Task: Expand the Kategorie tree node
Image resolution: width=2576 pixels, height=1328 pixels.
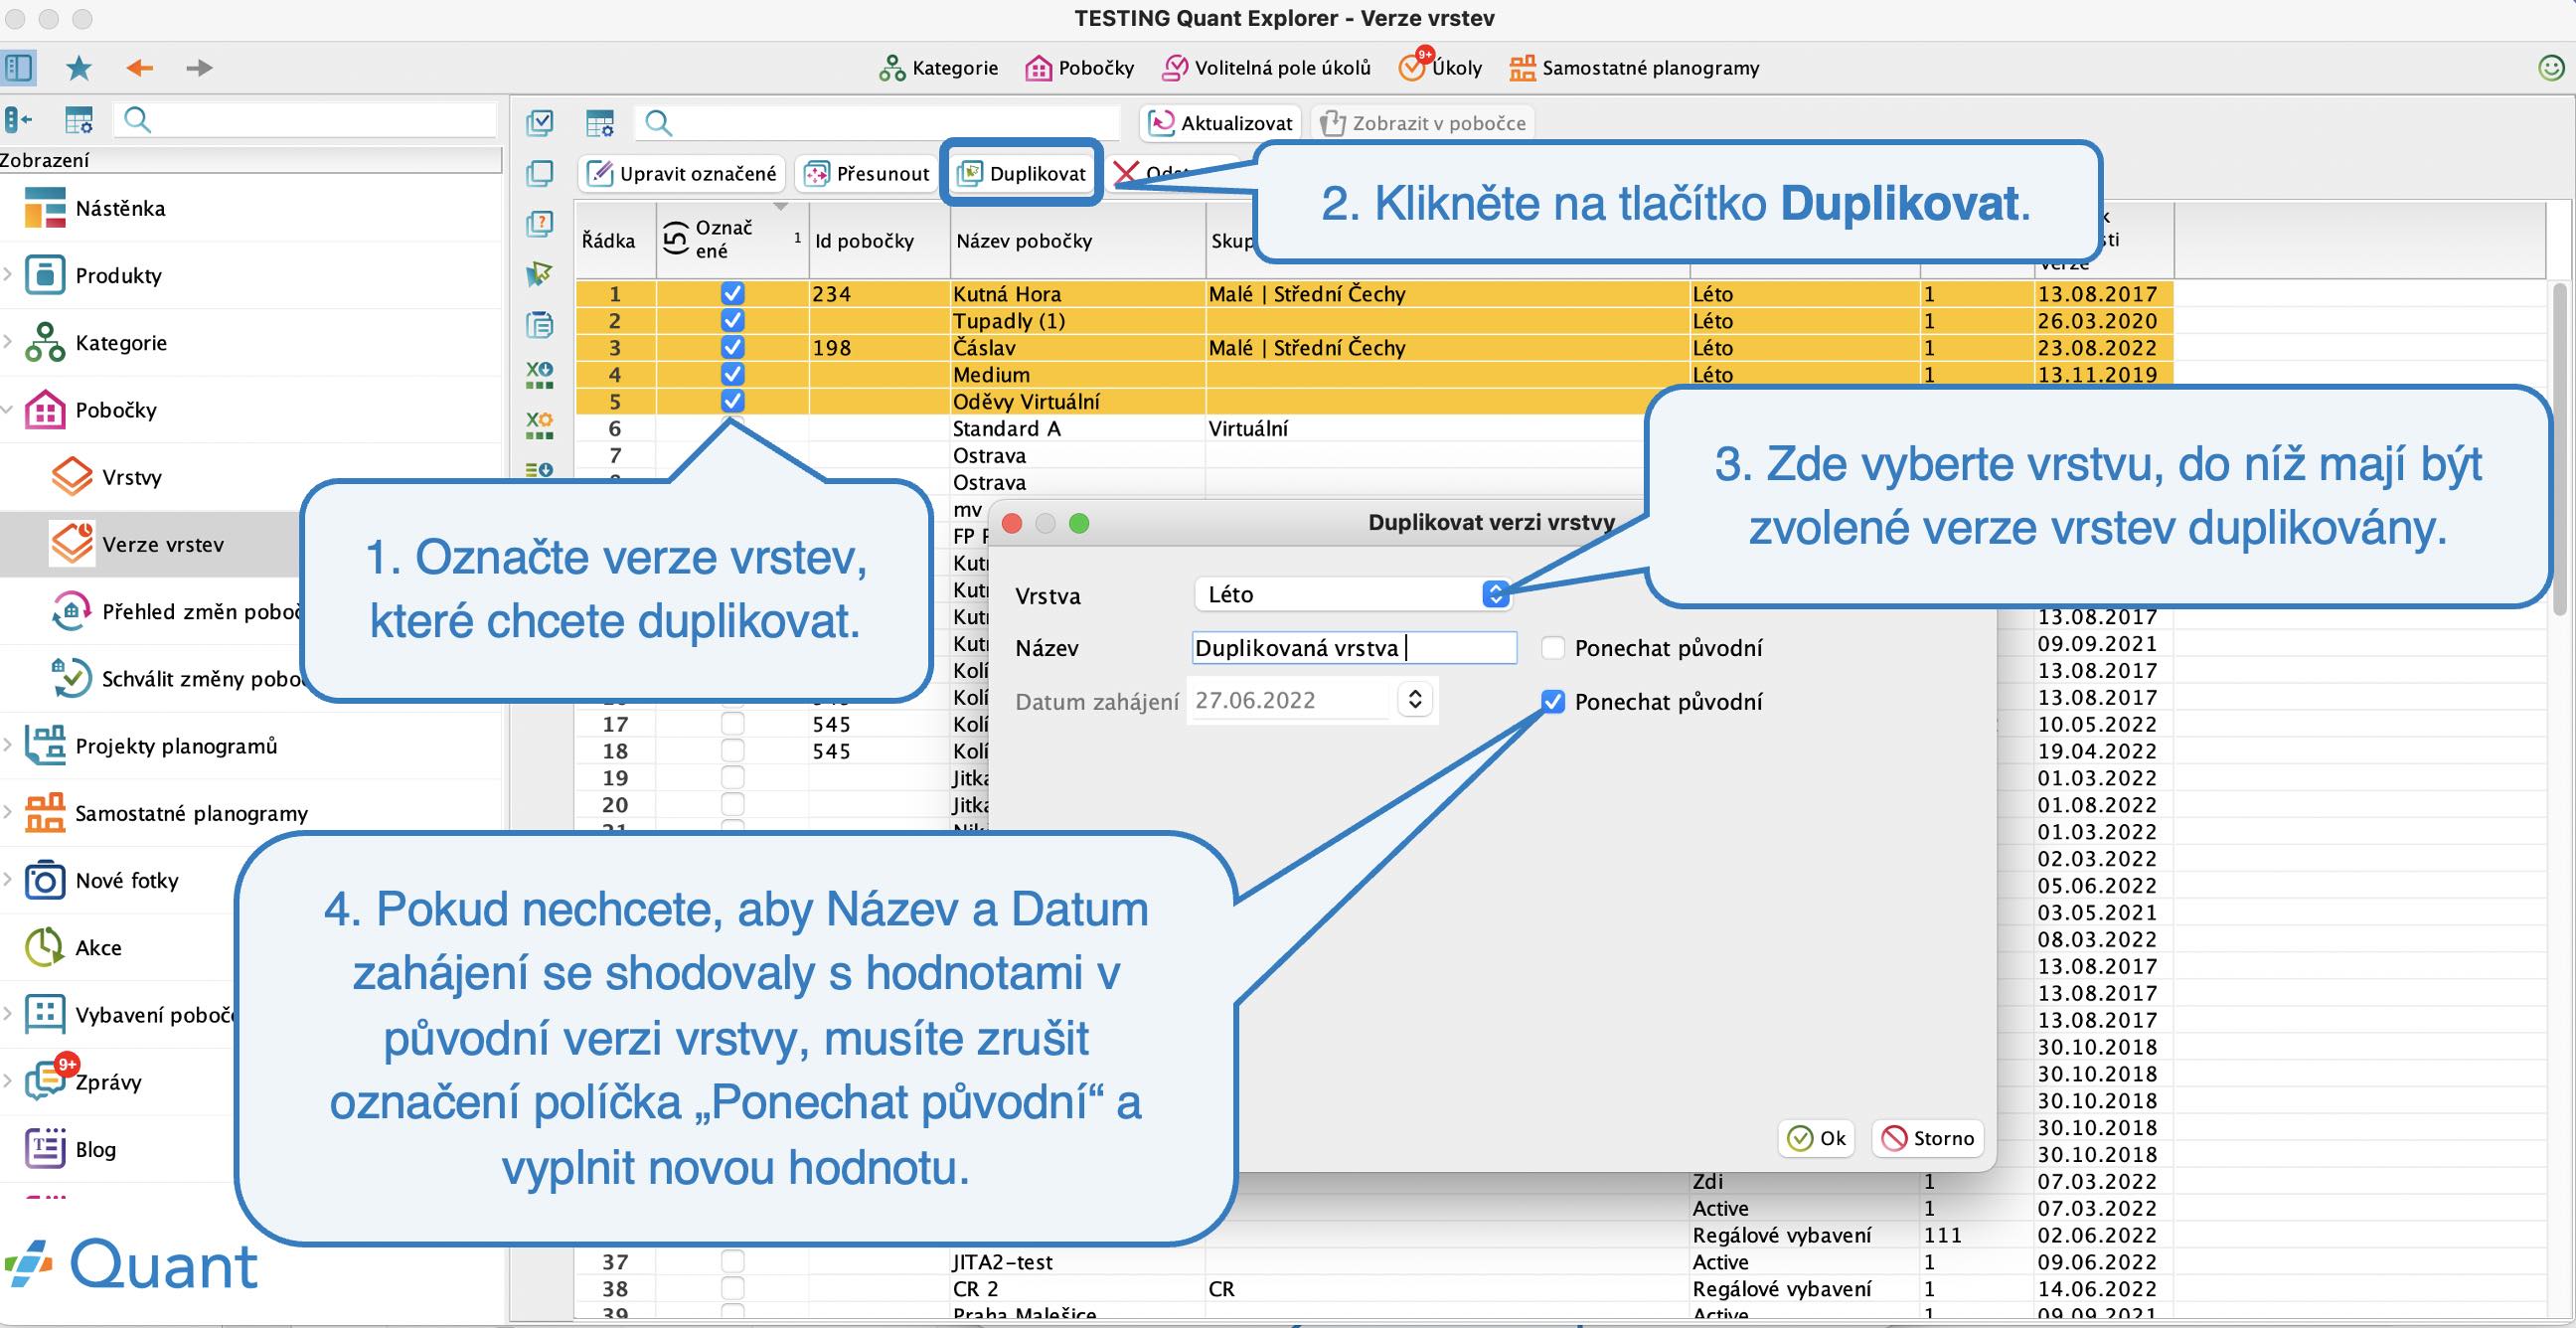Action: click(8, 342)
